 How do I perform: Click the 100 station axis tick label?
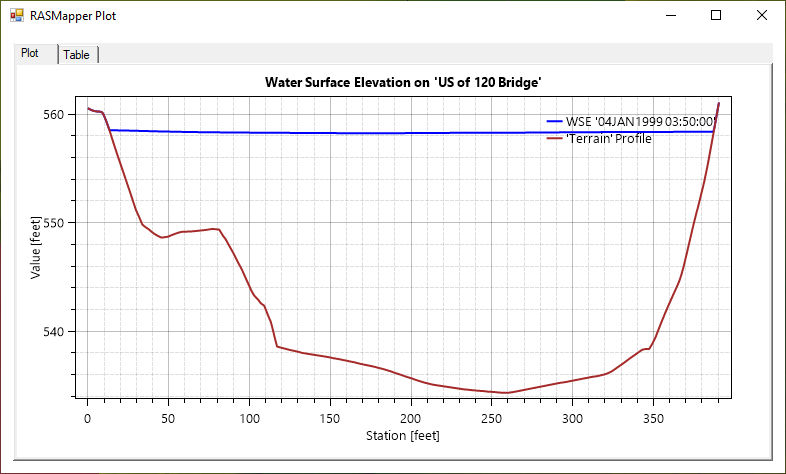[249, 419]
